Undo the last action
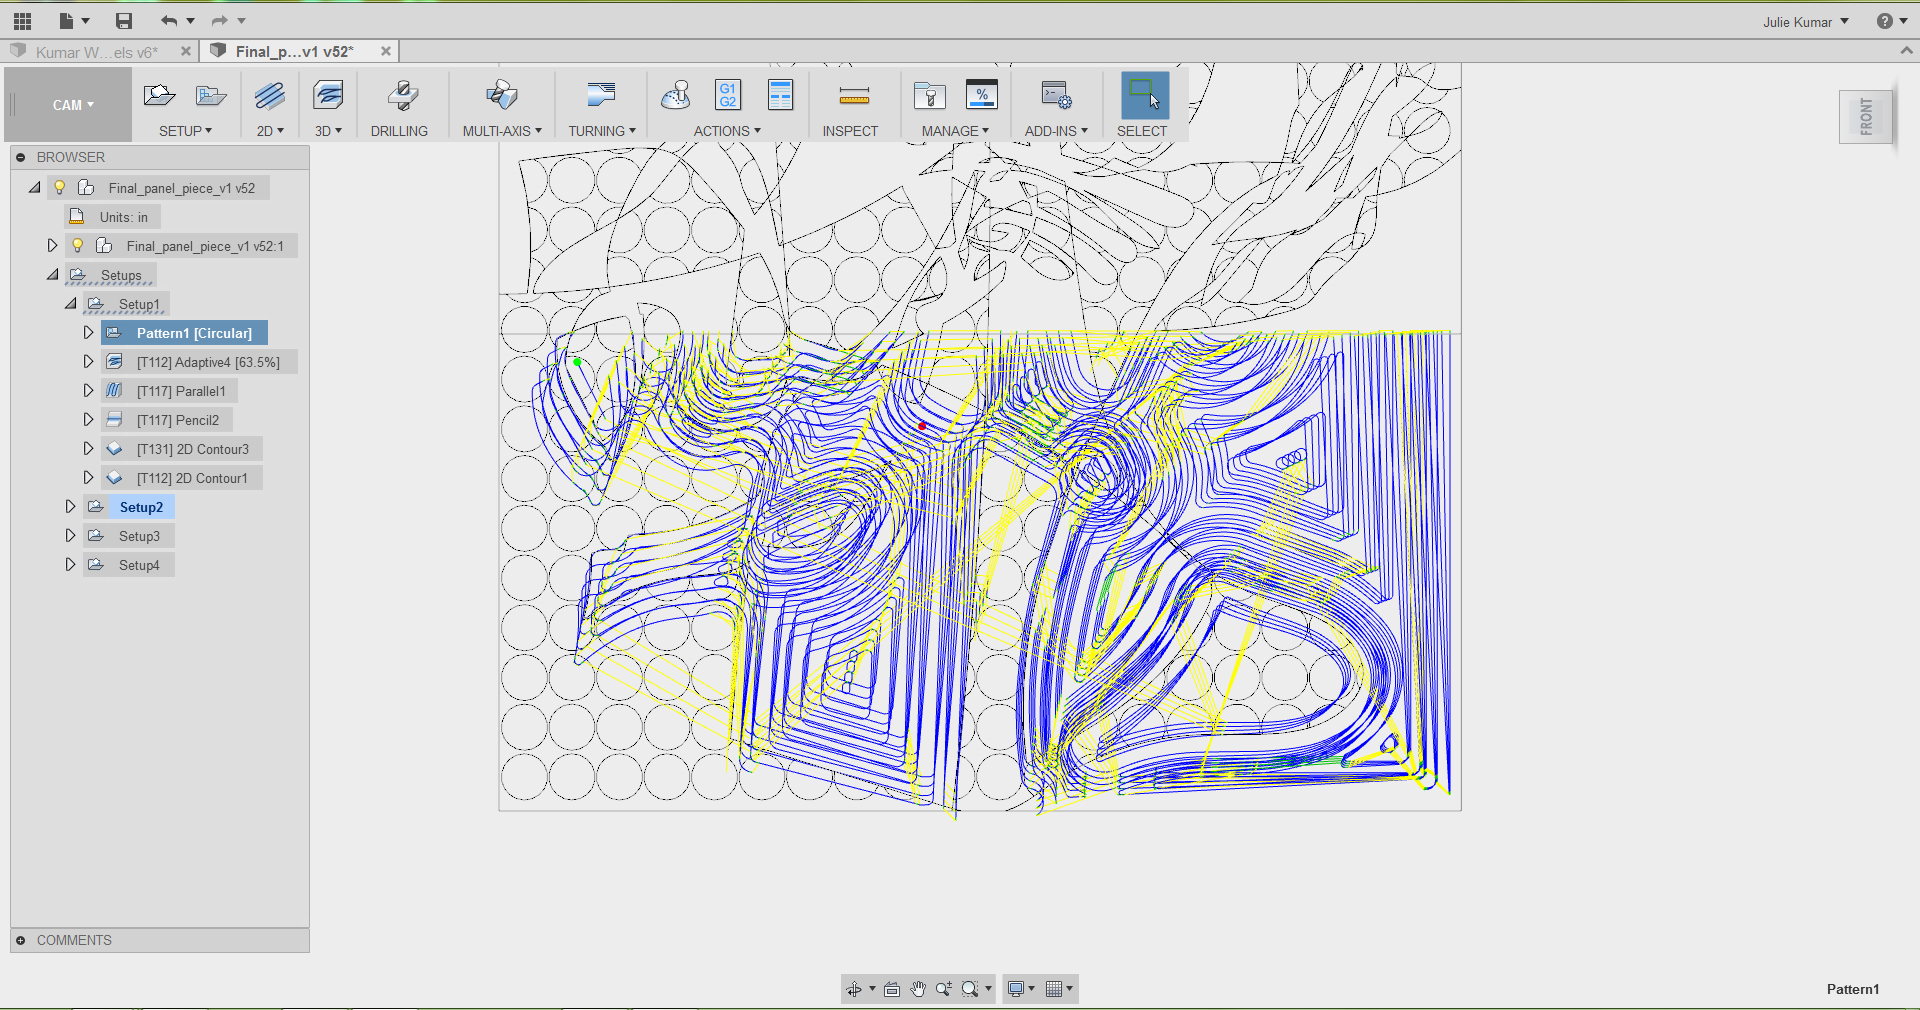 coord(169,21)
